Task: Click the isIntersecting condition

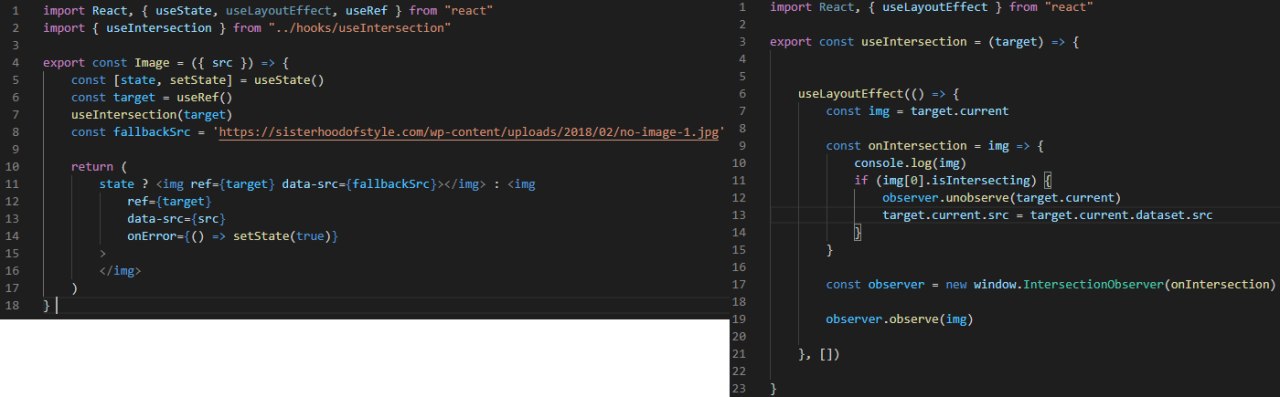Action: pos(951,180)
